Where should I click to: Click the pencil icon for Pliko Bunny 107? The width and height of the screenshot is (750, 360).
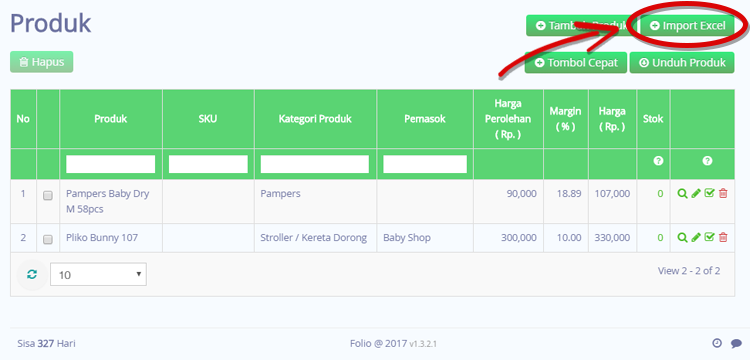tap(696, 237)
